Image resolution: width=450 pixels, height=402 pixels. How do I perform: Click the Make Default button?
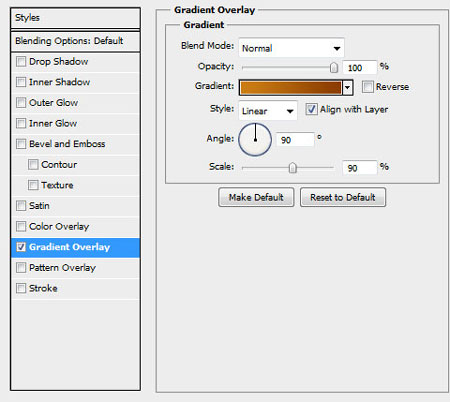(x=256, y=197)
